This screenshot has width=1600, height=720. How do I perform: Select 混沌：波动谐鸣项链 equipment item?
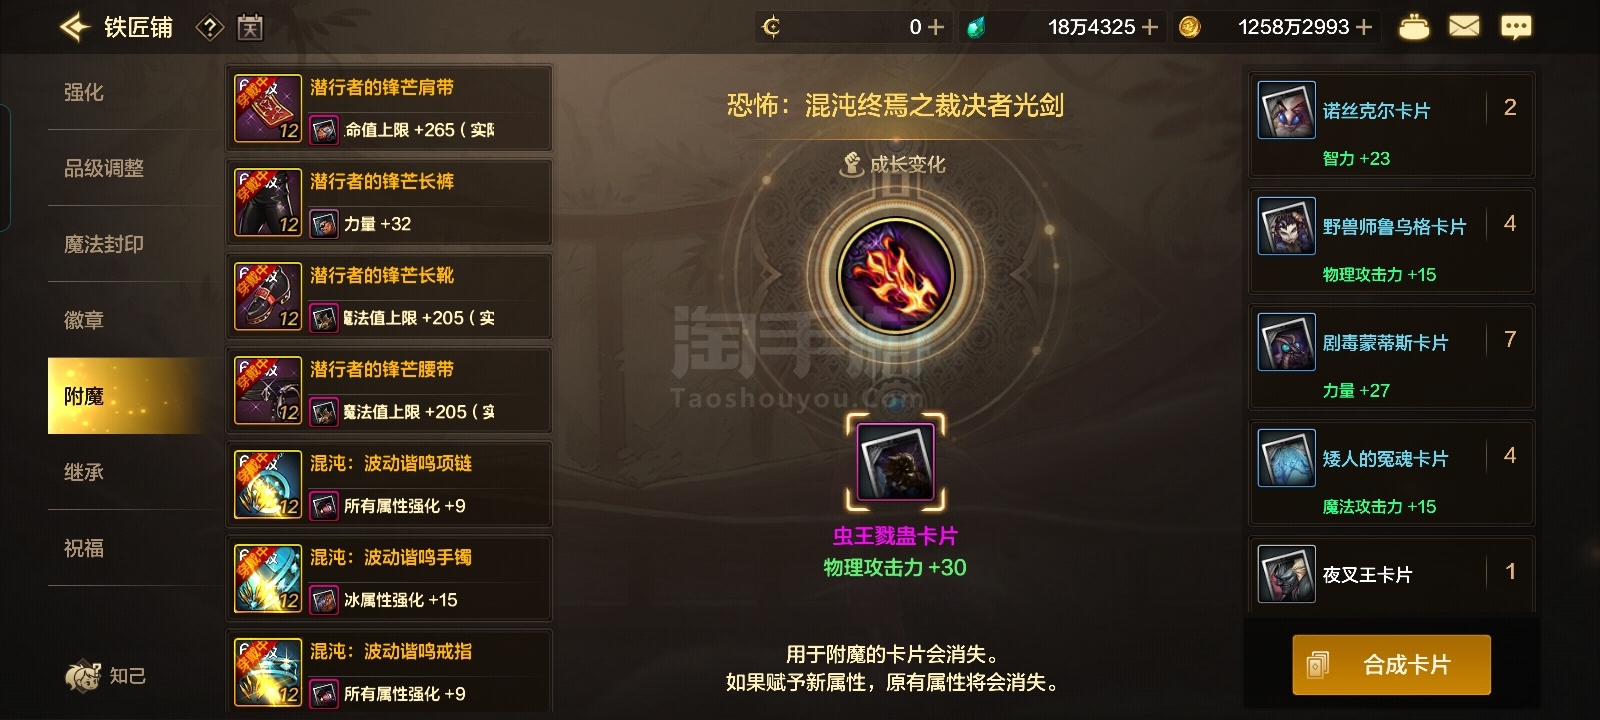point(390,484)
